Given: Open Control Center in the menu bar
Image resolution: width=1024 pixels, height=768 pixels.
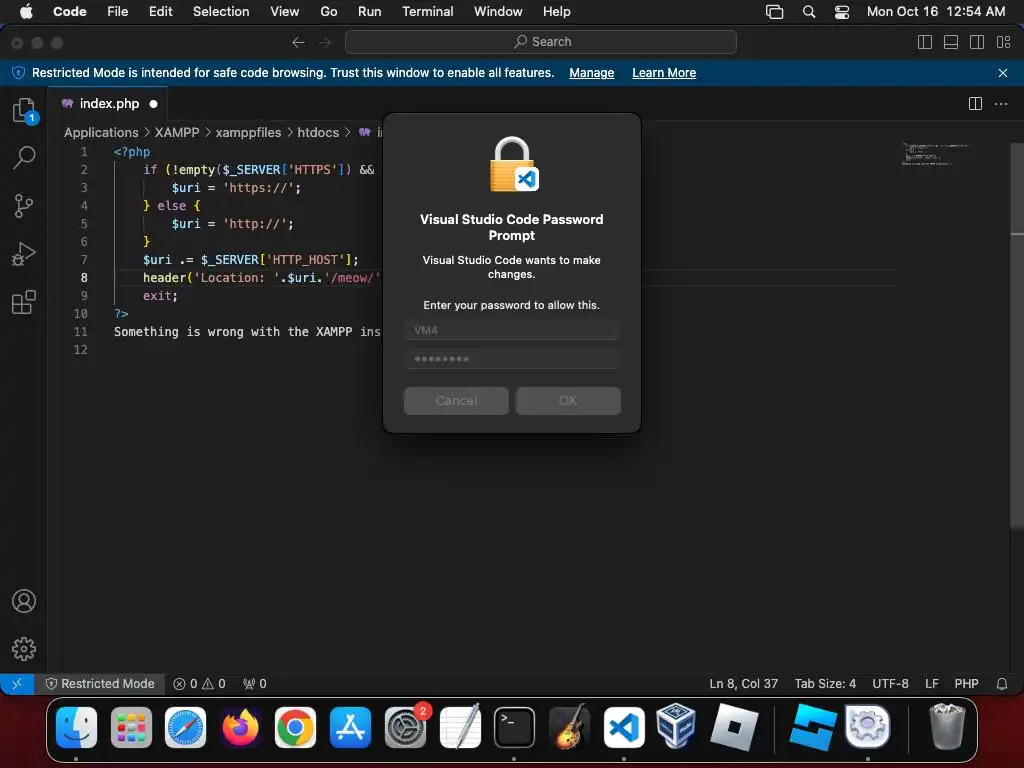Looking at the screenshot, I should pyautogui.click(x=842, y=12).
